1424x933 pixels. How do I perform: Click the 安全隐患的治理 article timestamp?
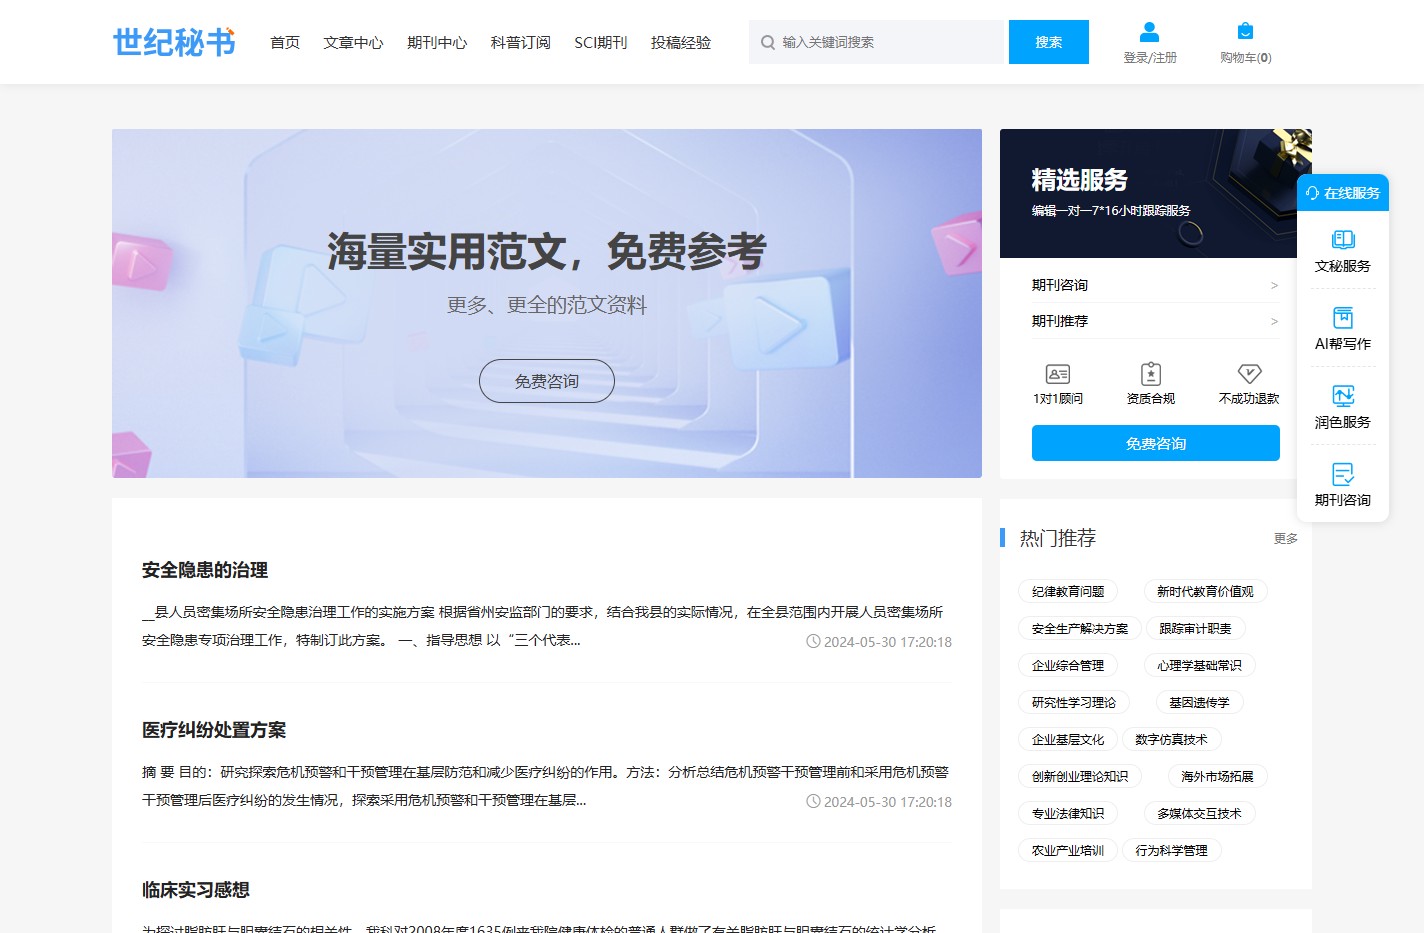tap(879, 642)
